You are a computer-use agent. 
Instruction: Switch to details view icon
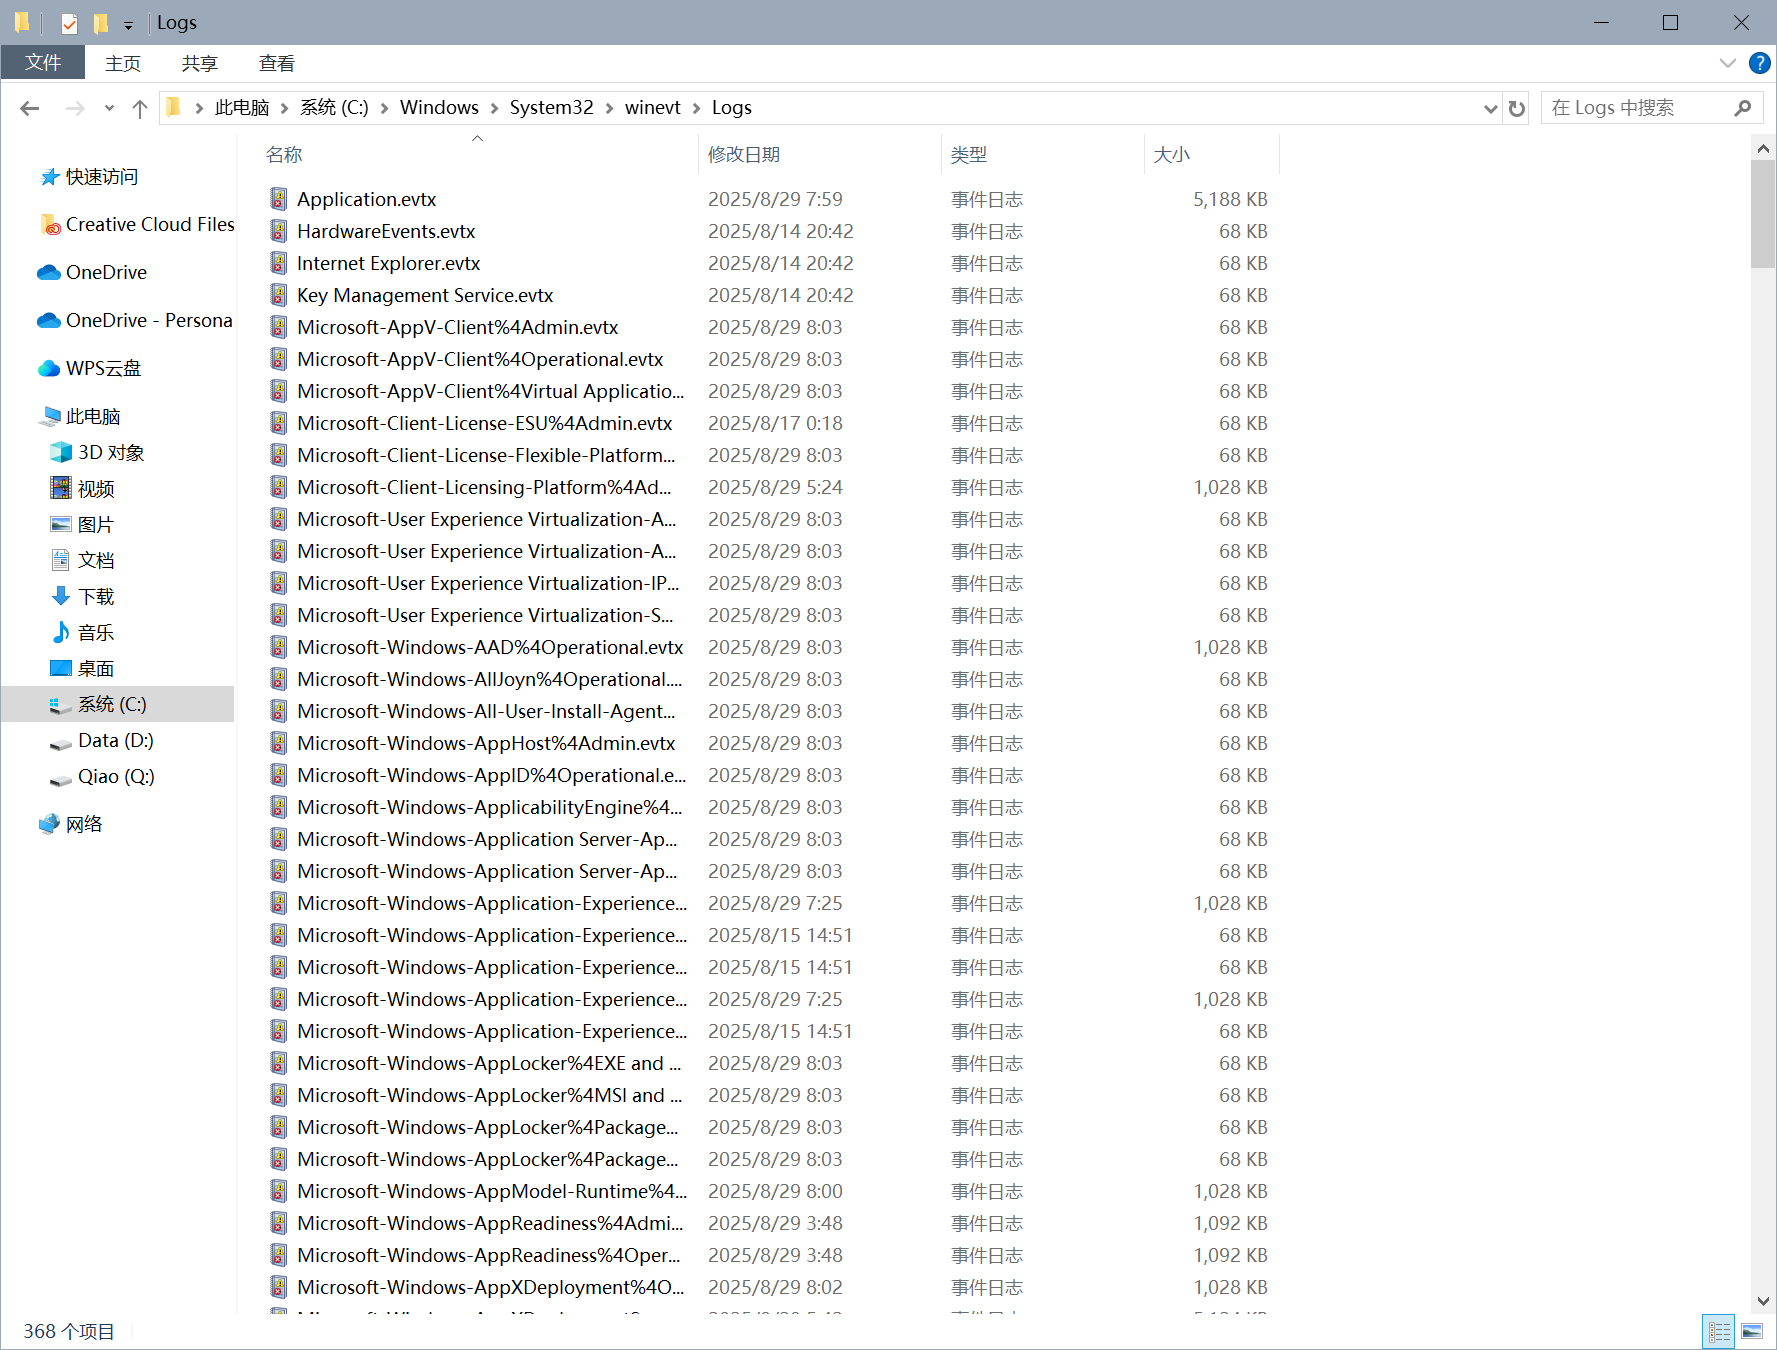pyautogui.click(x=1719, y=1331)
